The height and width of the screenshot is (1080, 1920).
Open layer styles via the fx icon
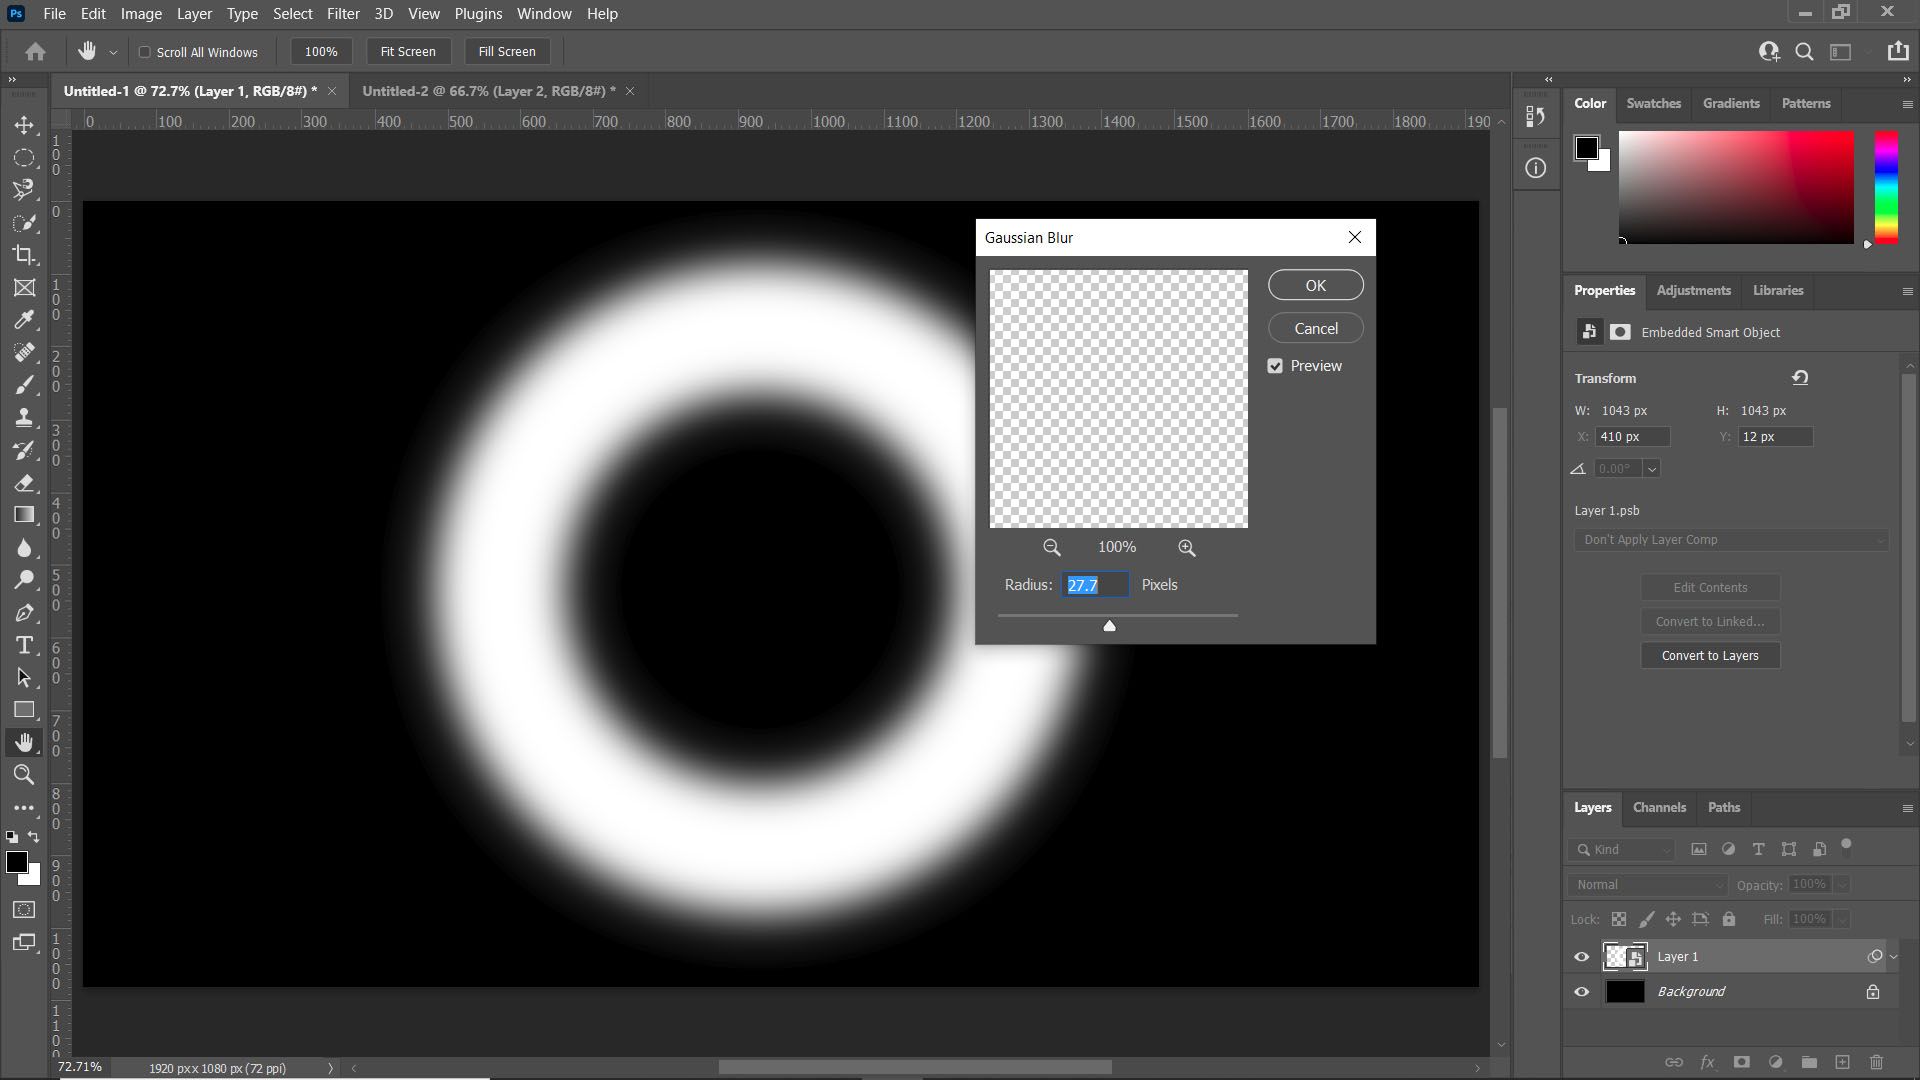coord(1709,1062)
